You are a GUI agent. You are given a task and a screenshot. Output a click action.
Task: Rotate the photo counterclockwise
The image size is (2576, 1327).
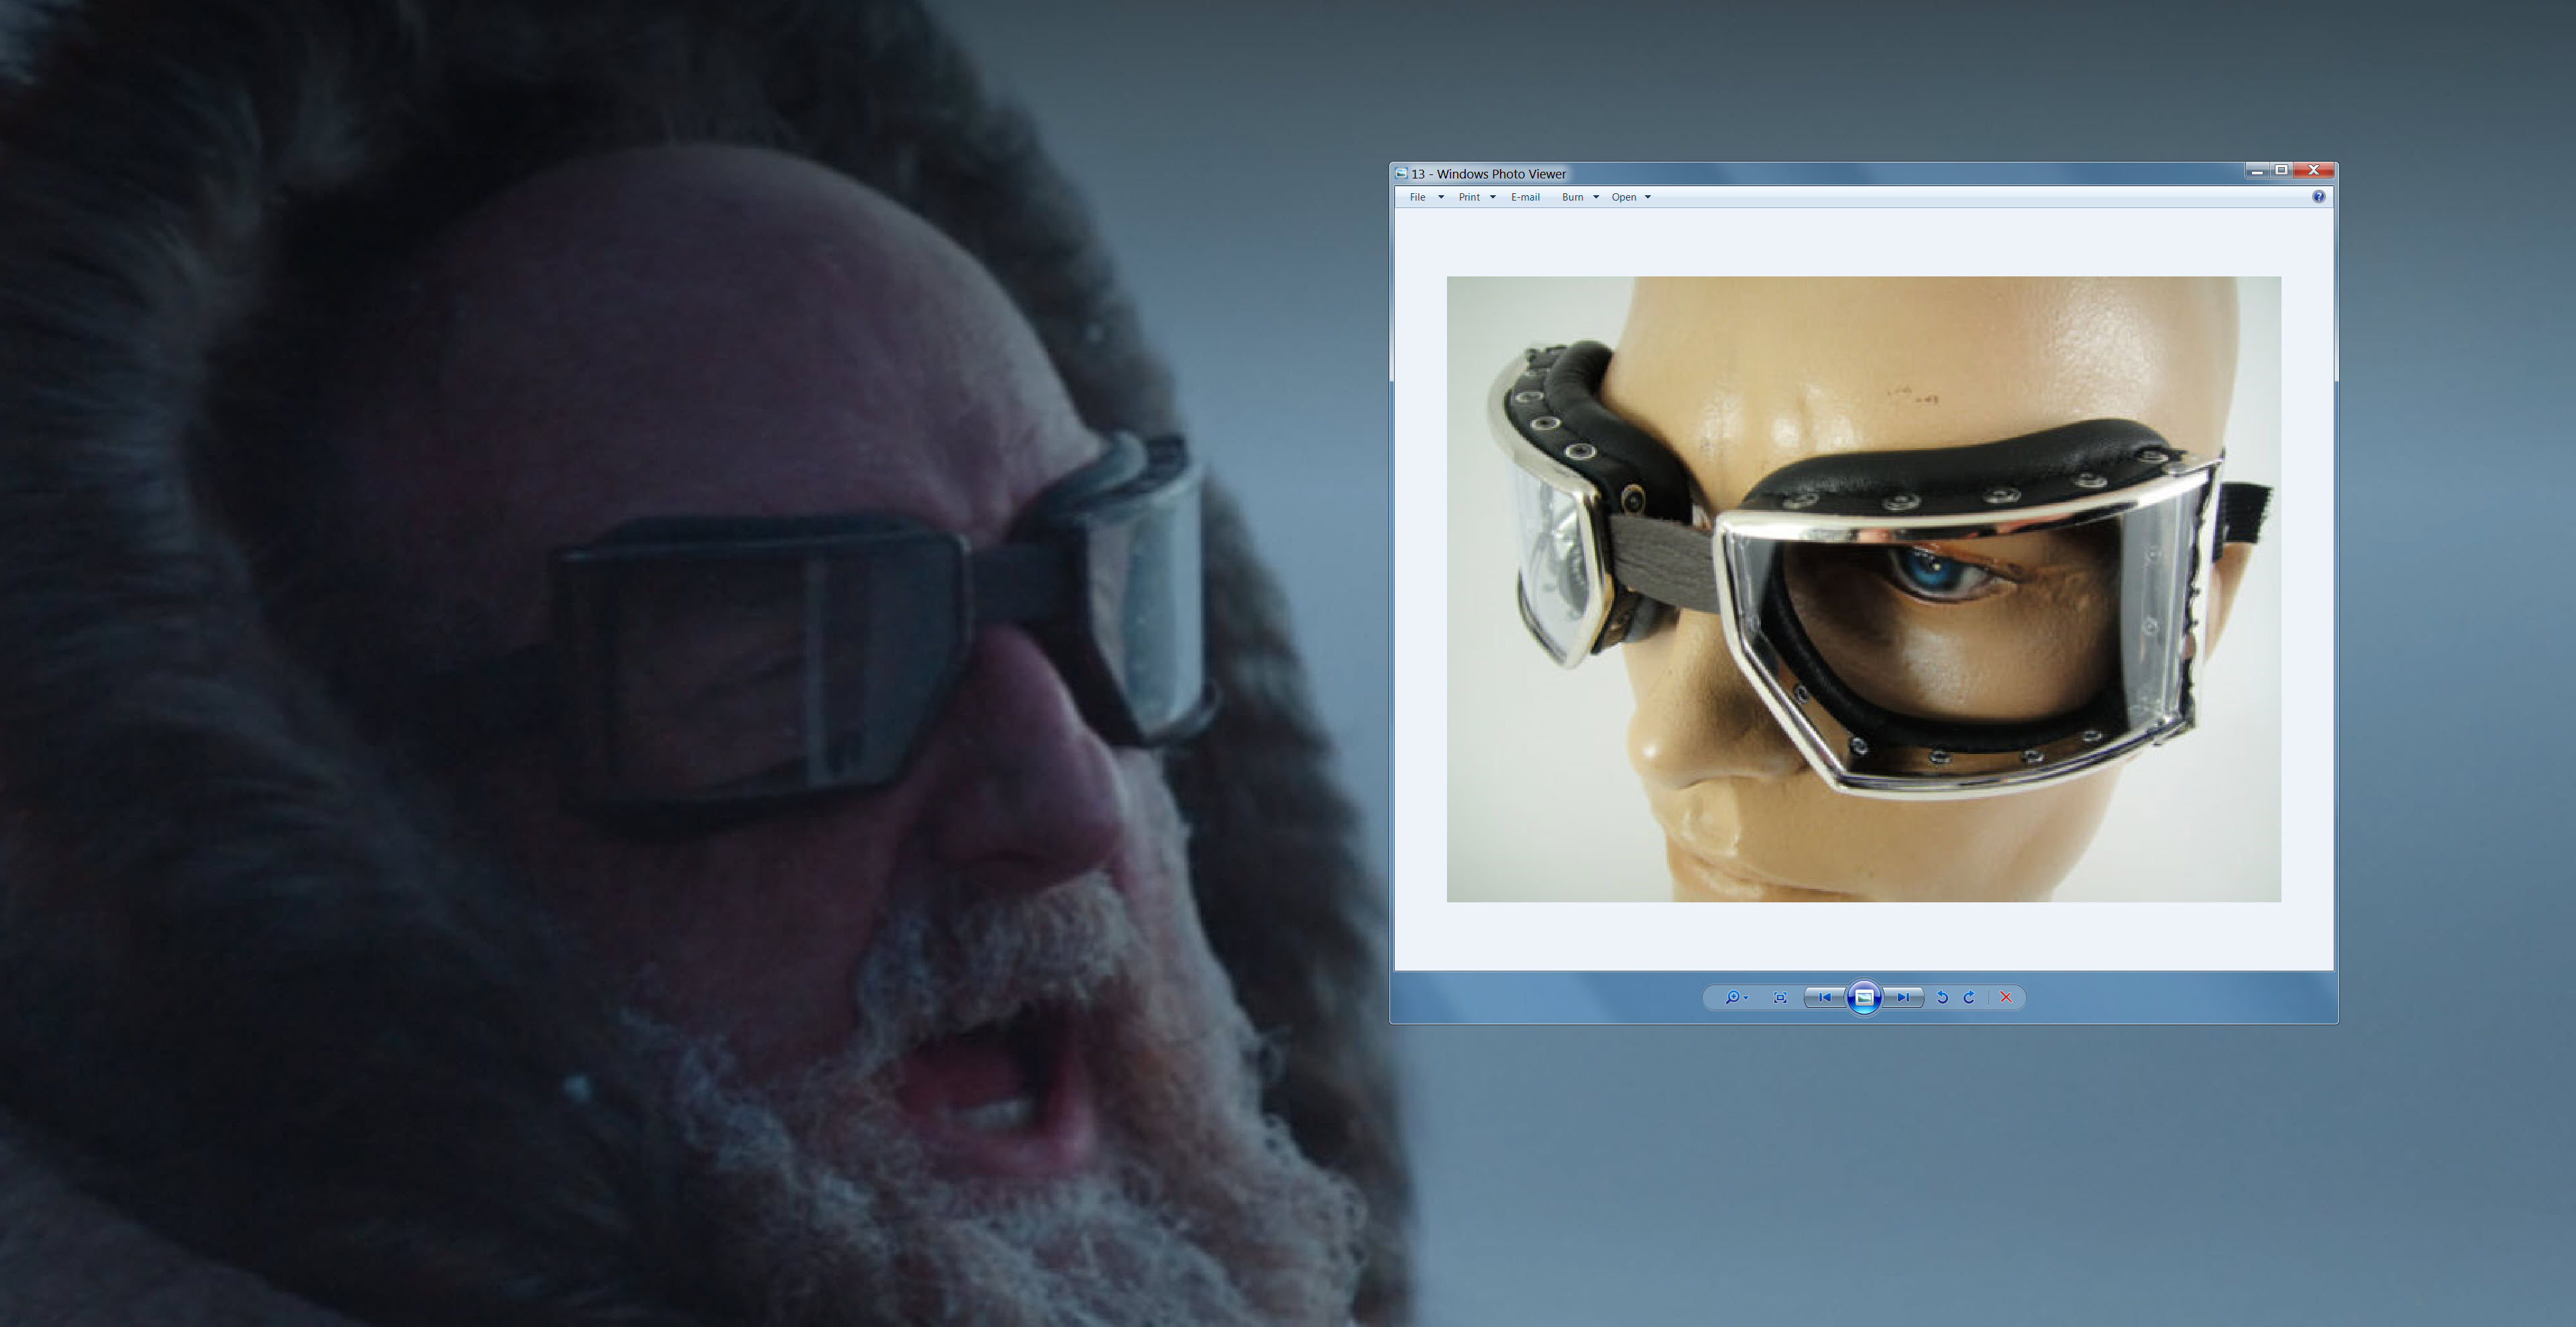[1942, 997]
